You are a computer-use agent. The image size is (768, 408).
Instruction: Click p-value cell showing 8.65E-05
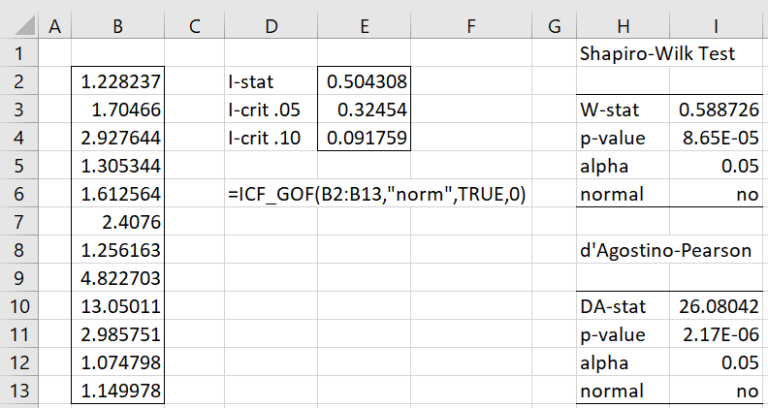click(712, 138)
